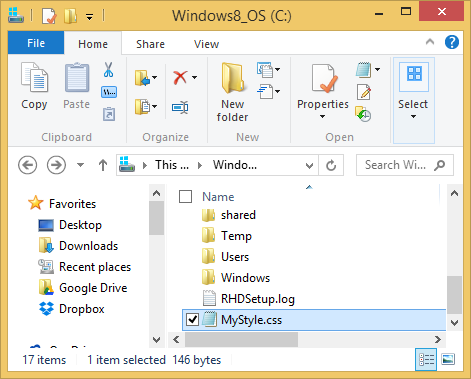Click the navigation pane scroll up arrow
Image resolution: width=471 pixels, height=379 pixels.
[156, 193]
